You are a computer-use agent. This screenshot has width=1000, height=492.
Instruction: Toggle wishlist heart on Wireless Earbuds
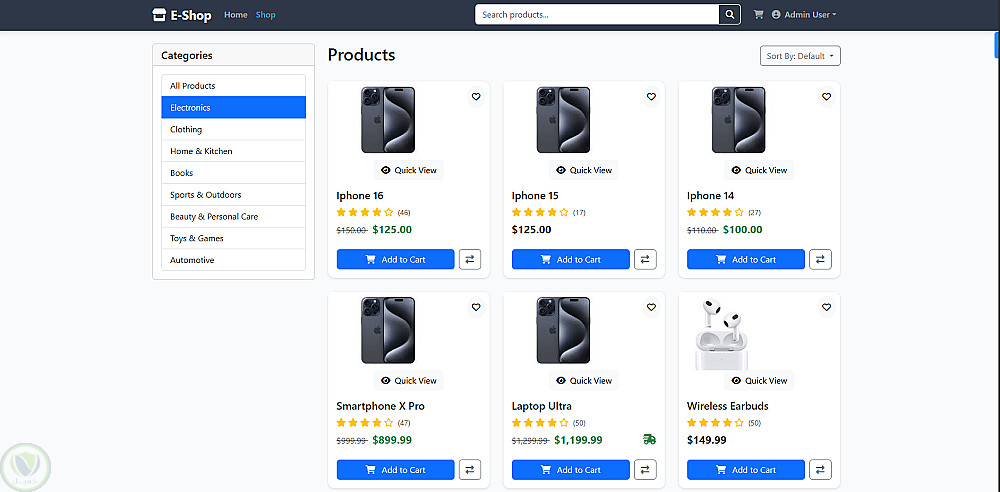tap(826, 307)
